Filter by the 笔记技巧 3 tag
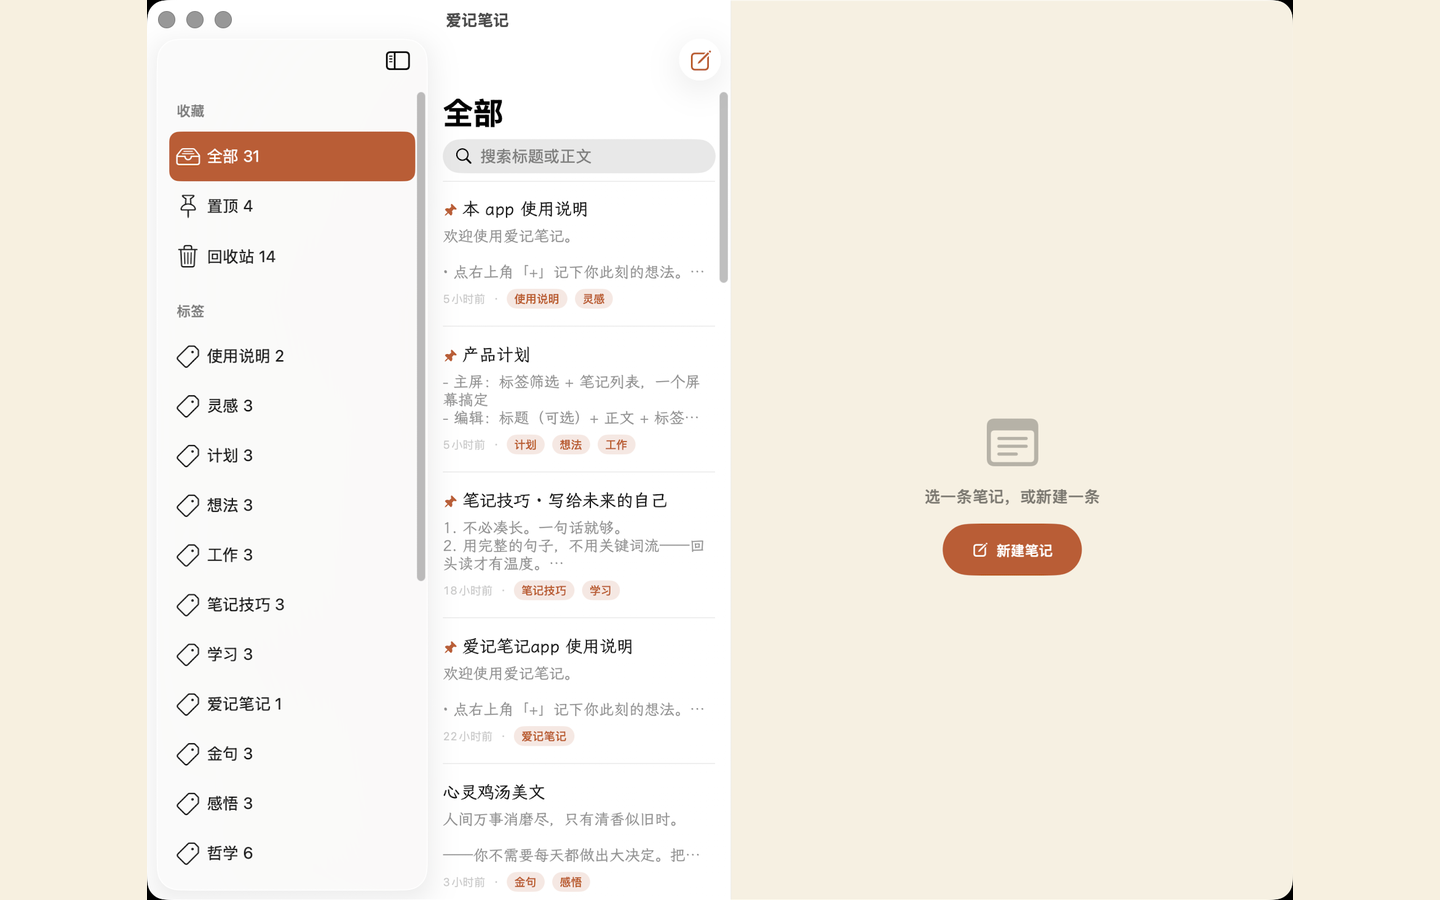The width and height of the screenshot is (1440, 900). 292,605
